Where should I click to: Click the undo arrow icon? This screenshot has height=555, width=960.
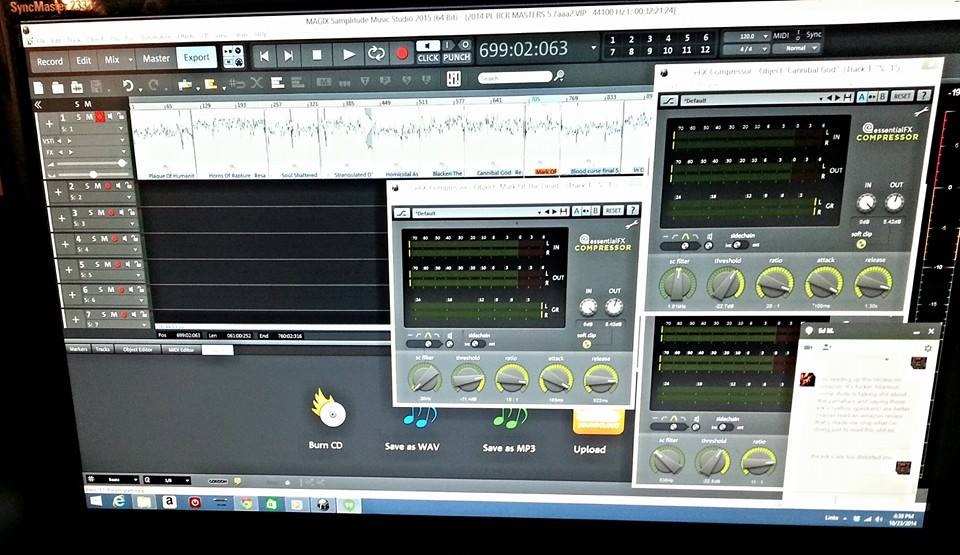127,86
